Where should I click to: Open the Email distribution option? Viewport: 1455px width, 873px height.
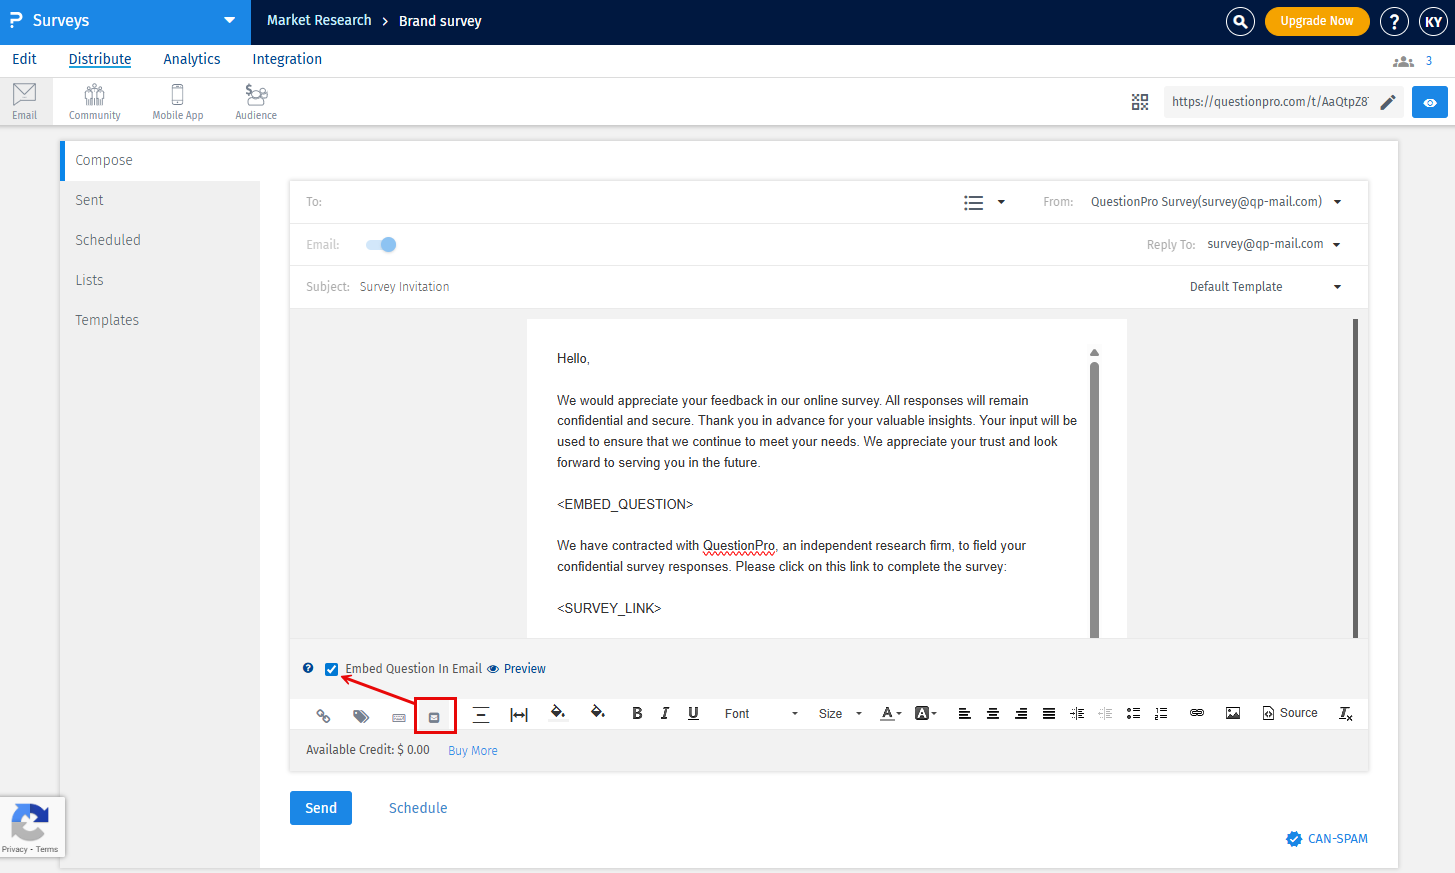[25, 101]
